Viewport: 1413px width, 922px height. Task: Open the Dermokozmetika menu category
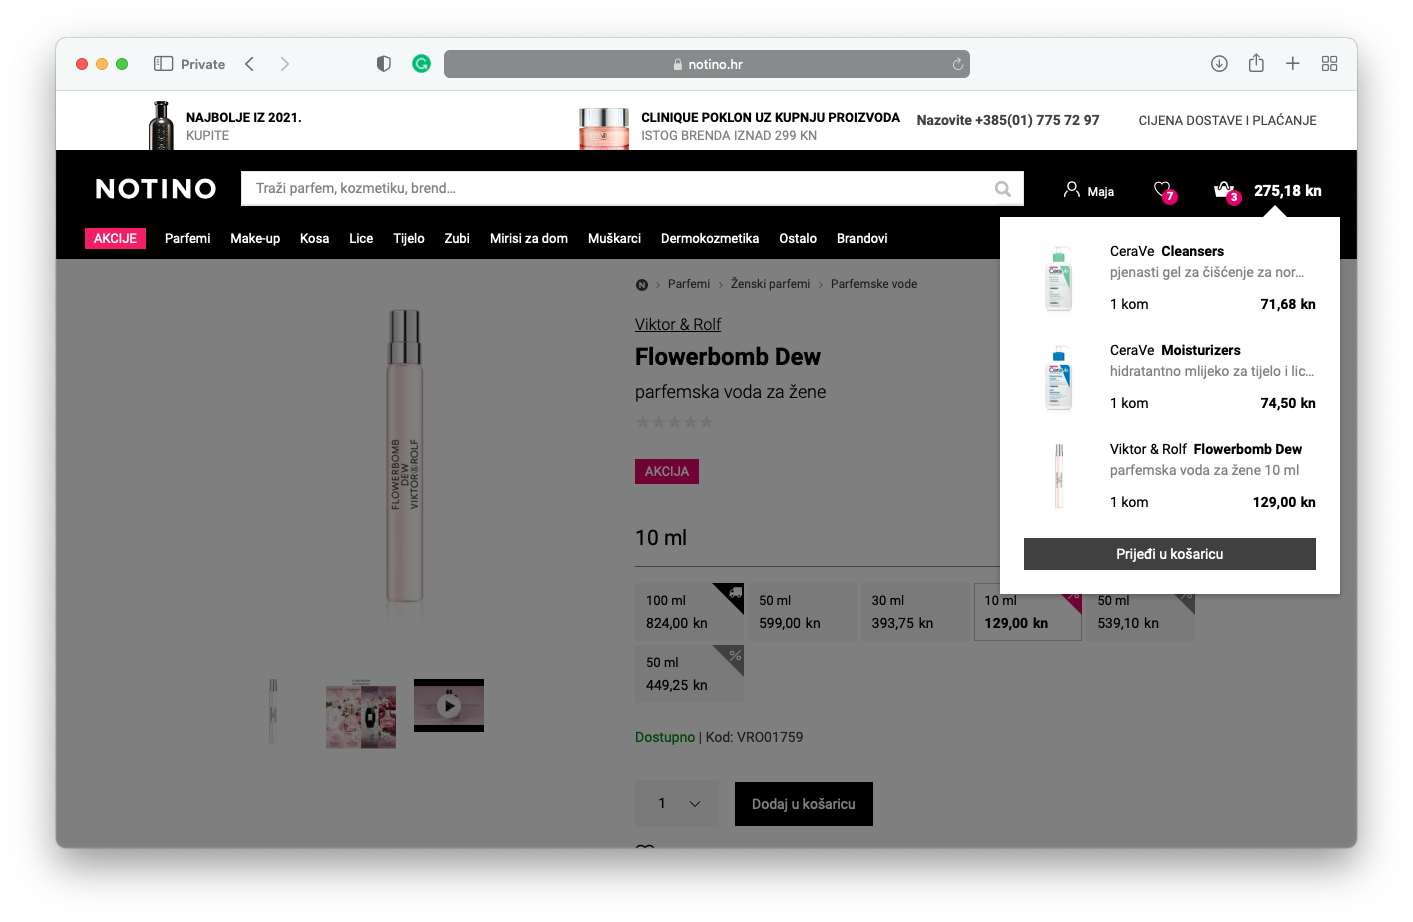(x=709, y=239)
